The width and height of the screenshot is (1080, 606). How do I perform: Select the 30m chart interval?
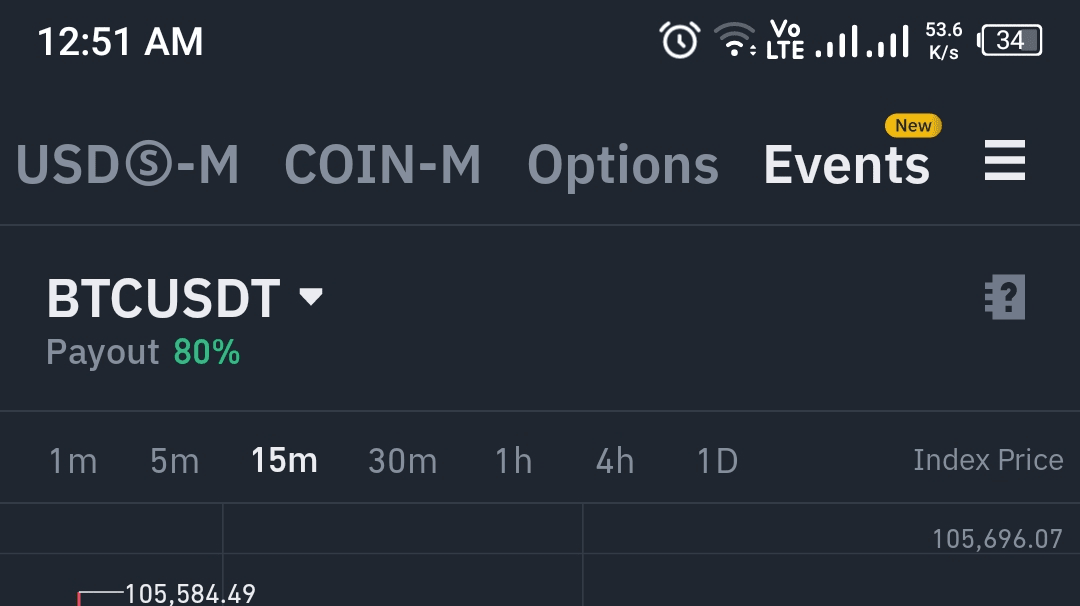coord(402,460)
